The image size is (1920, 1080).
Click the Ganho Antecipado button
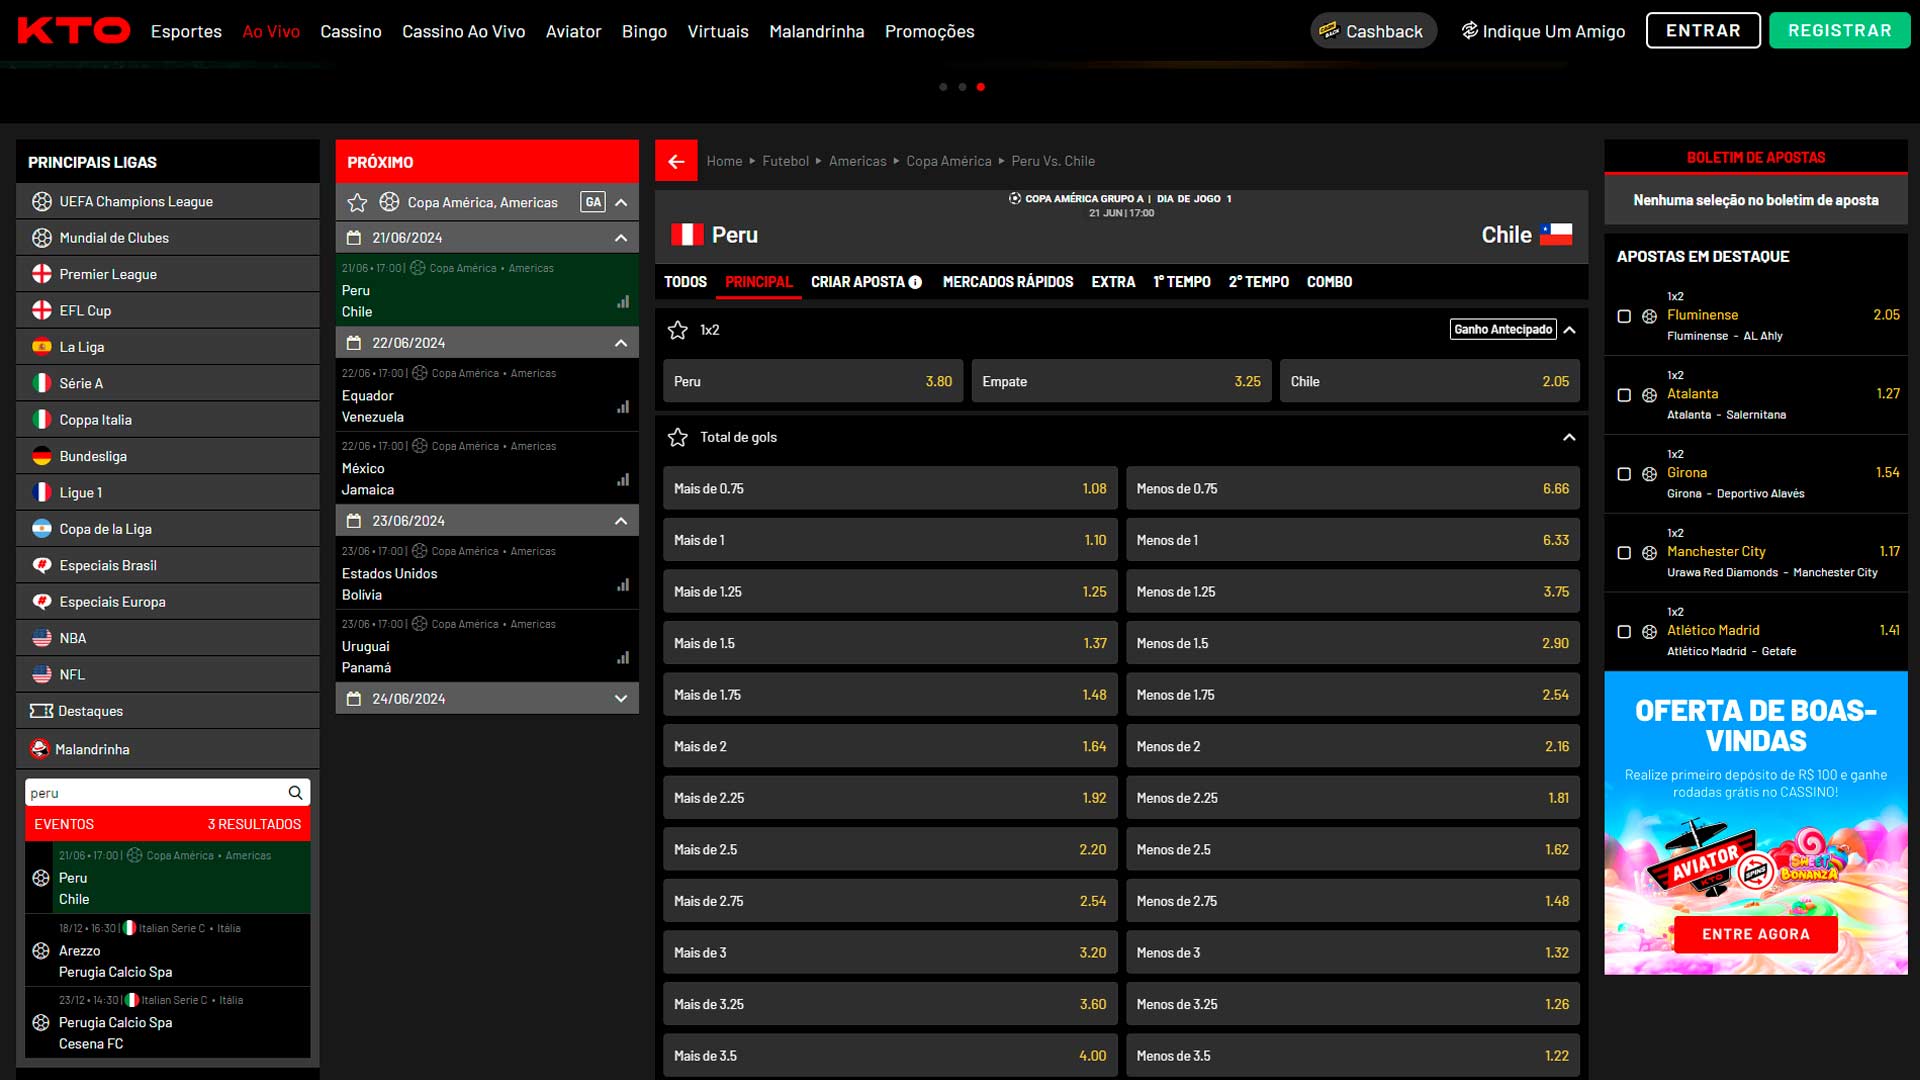[1503, 329]
